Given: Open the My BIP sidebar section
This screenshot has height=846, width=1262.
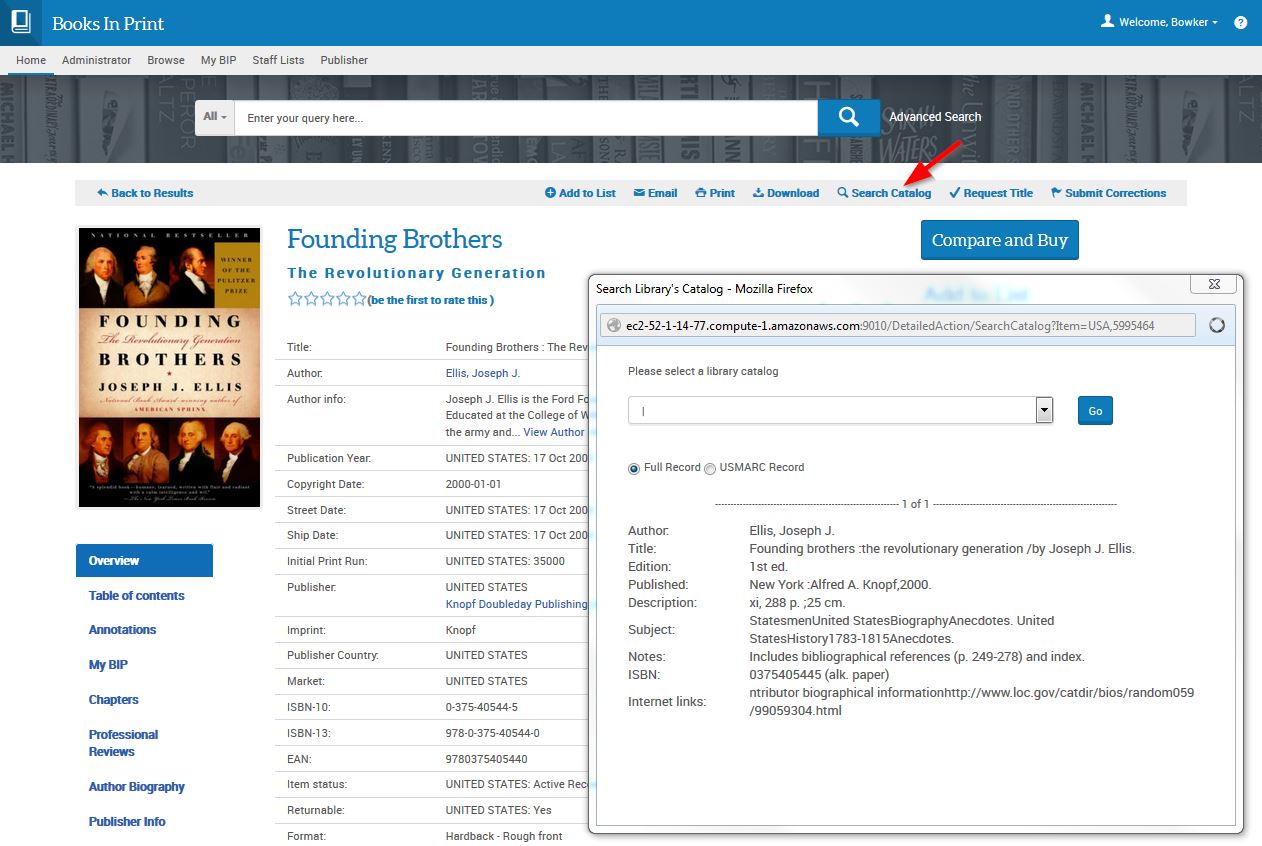Looking at the screenshot, I should 108,664.
